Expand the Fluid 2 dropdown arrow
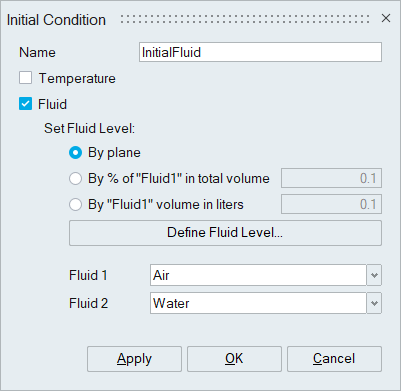Image resolution: width=401 pixels, height=391 pixels. (374, 303)
